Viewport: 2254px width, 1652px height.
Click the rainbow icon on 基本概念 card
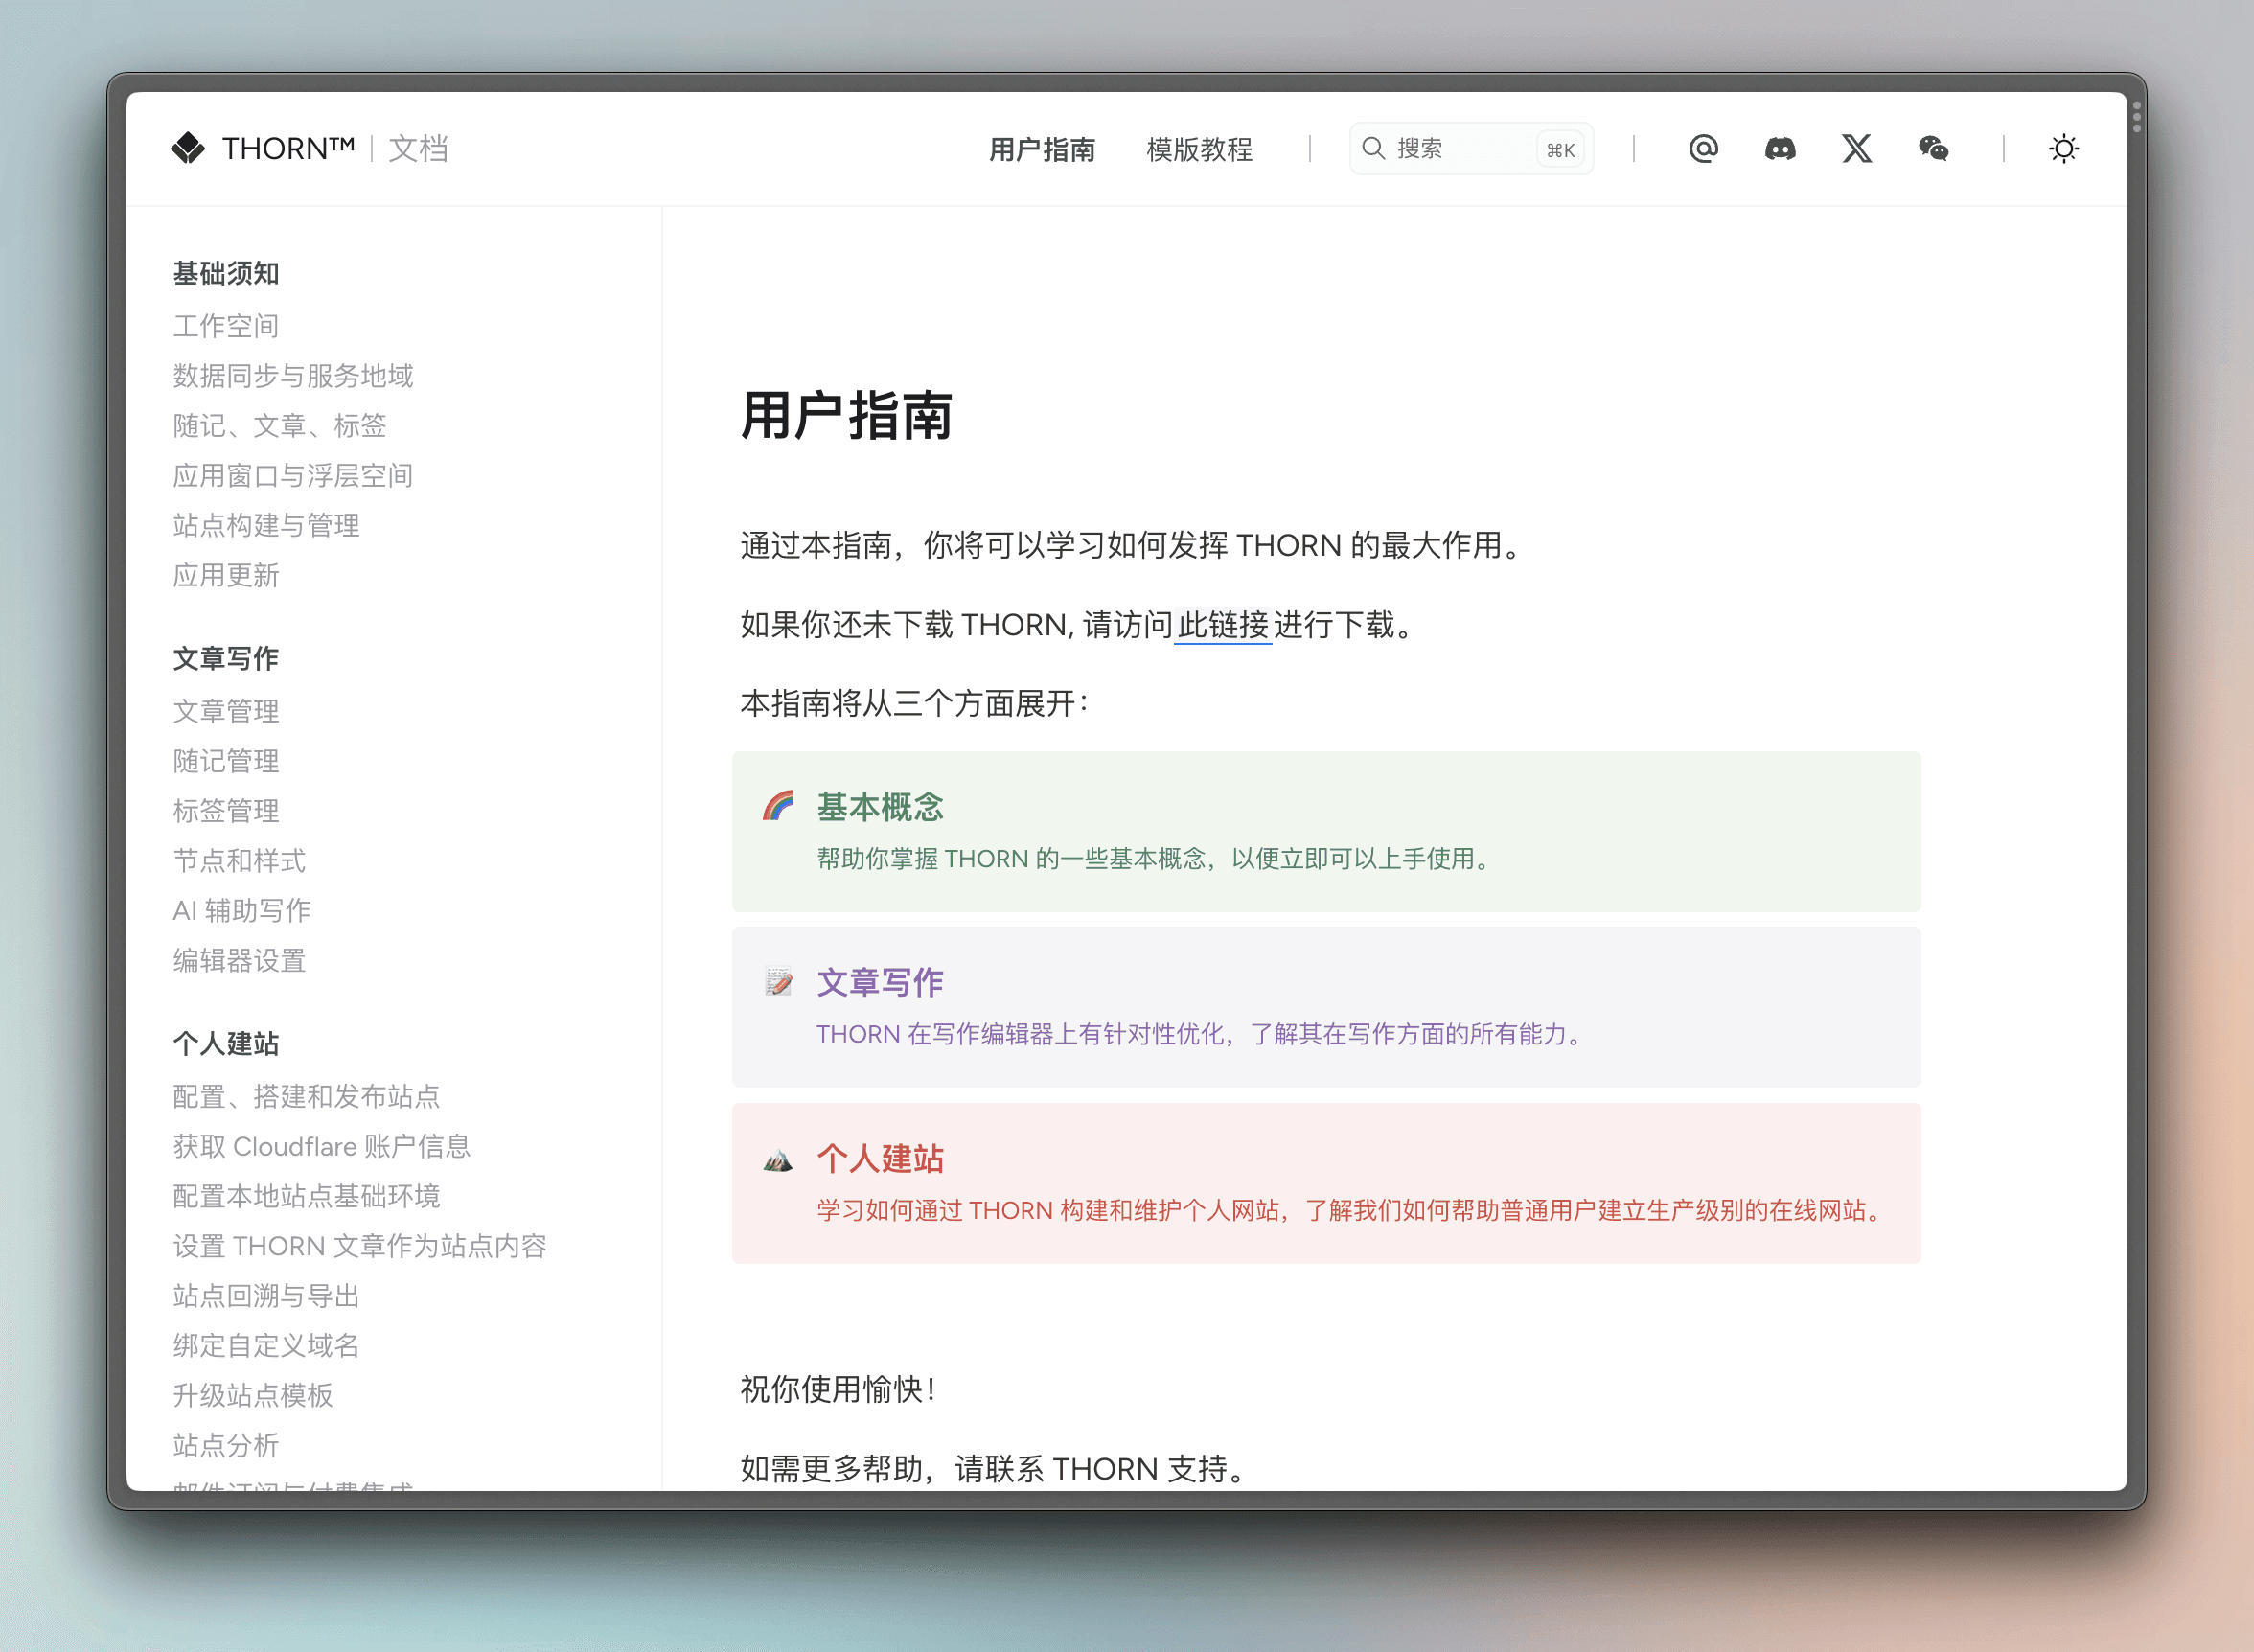tap(778, 806)
